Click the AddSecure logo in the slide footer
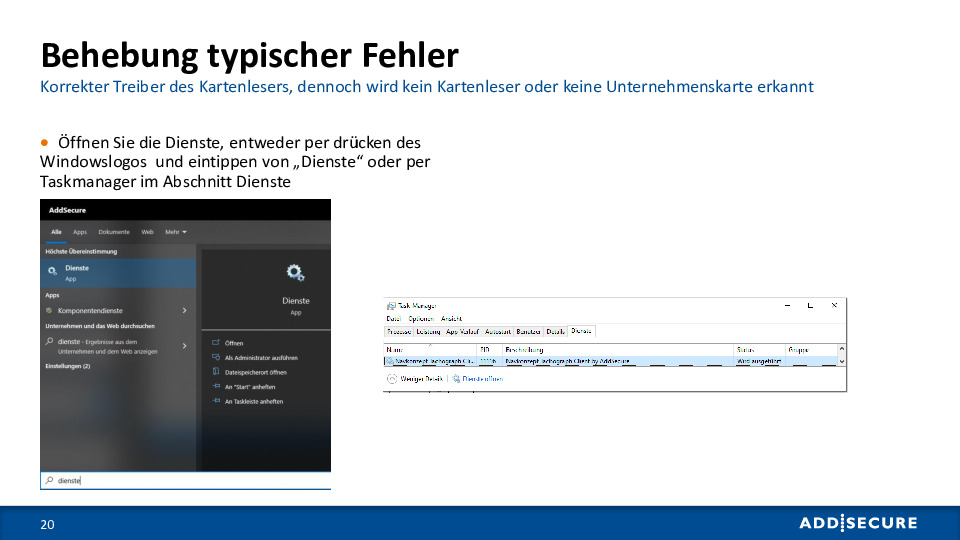 (858, 523)
